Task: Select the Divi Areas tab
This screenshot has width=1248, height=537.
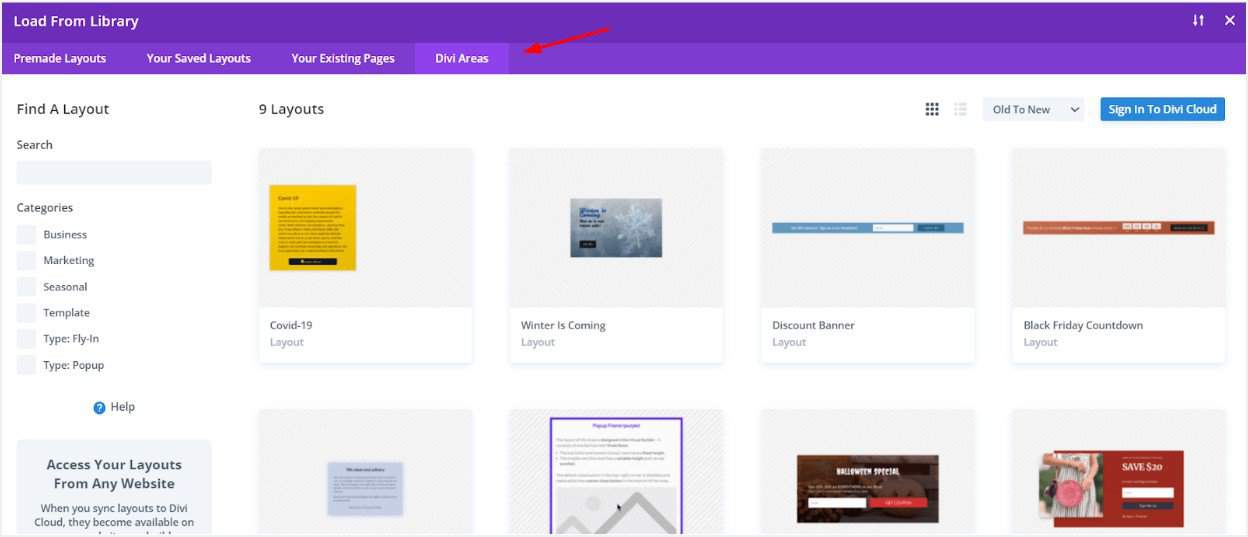Action: click(x=462, y=58)
